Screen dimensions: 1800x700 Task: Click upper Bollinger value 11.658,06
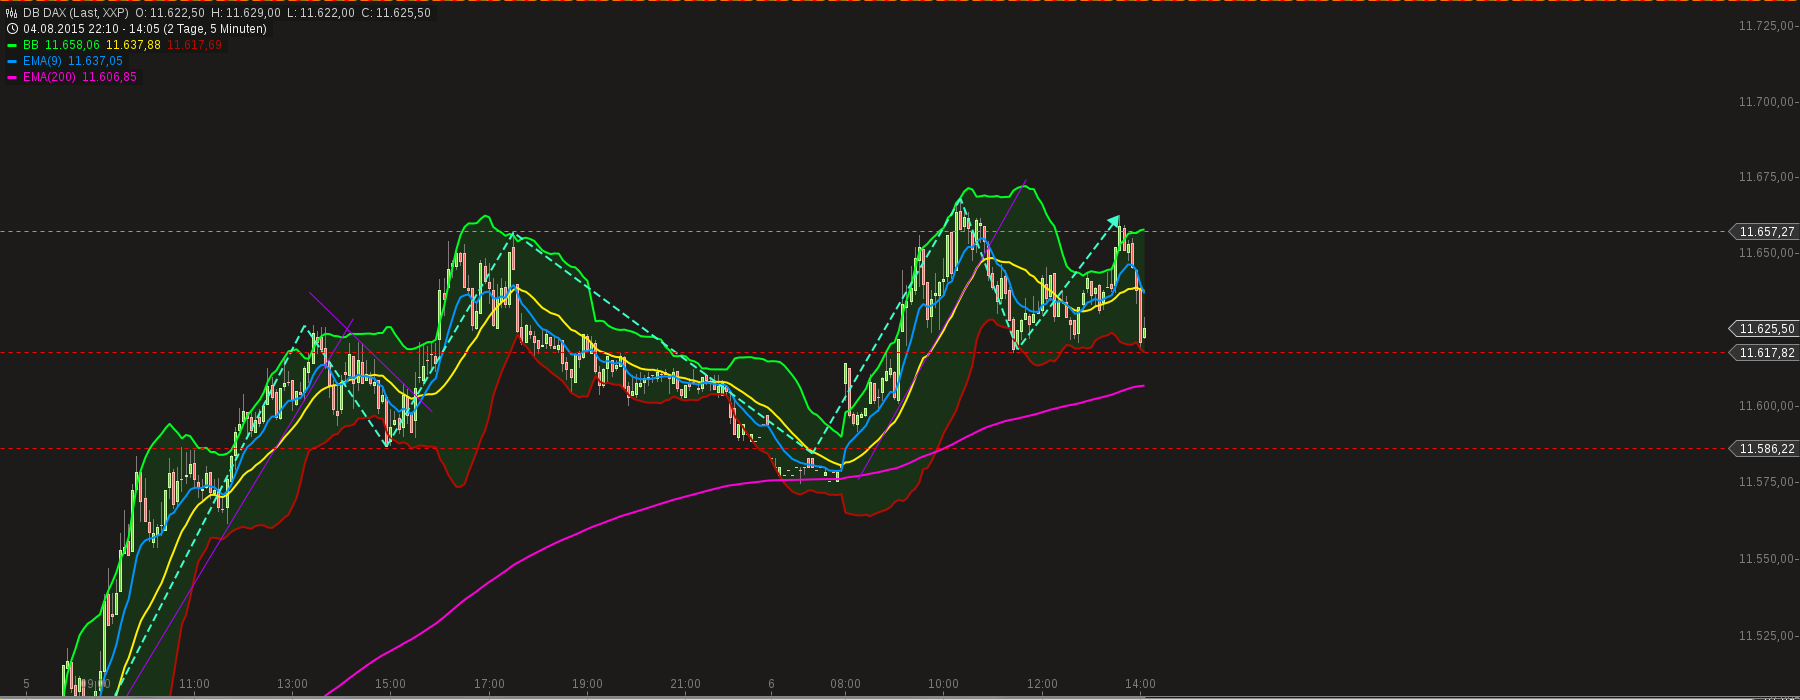(73, 45)
